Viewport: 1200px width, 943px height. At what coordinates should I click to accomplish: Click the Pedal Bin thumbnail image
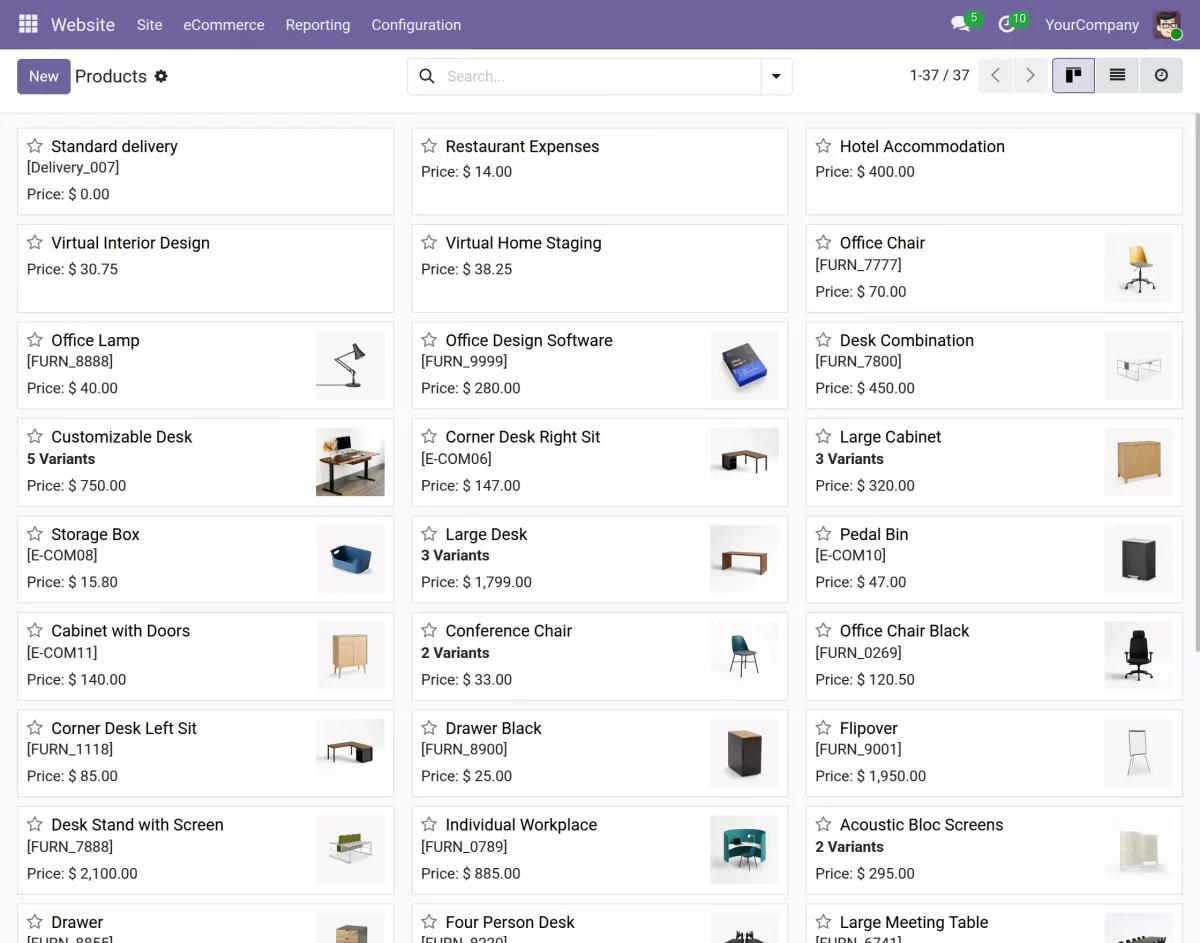click(1139, 559)
